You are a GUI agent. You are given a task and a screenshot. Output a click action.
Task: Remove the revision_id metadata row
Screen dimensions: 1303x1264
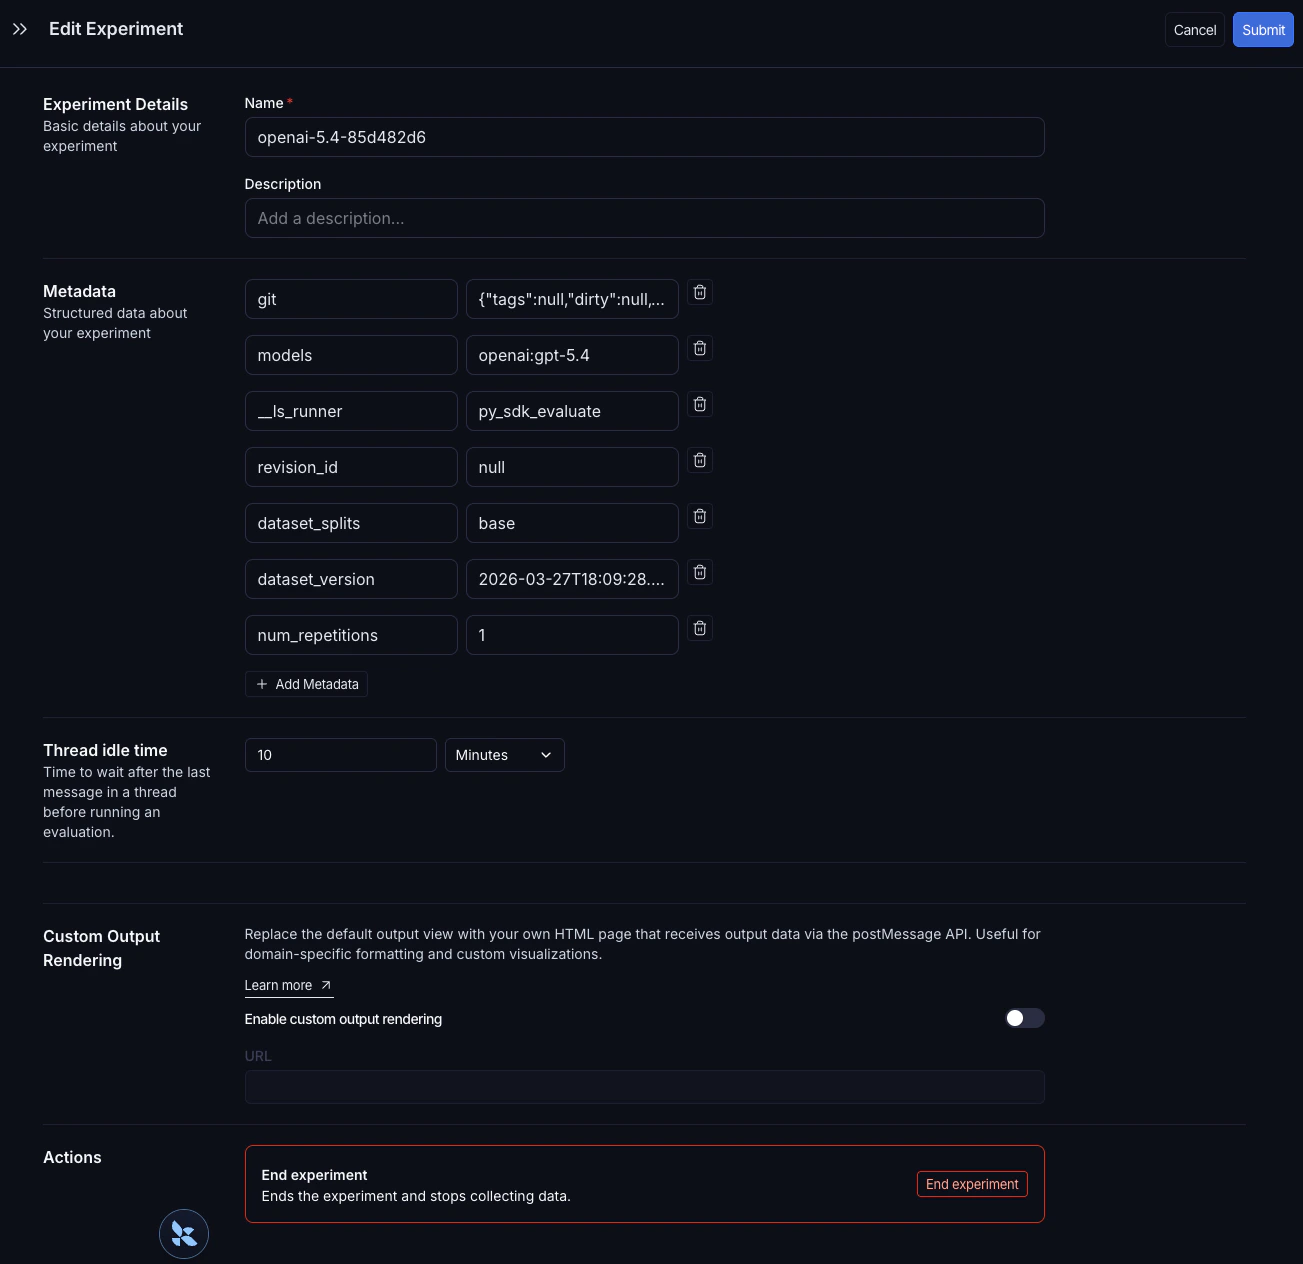pos(700,460)
